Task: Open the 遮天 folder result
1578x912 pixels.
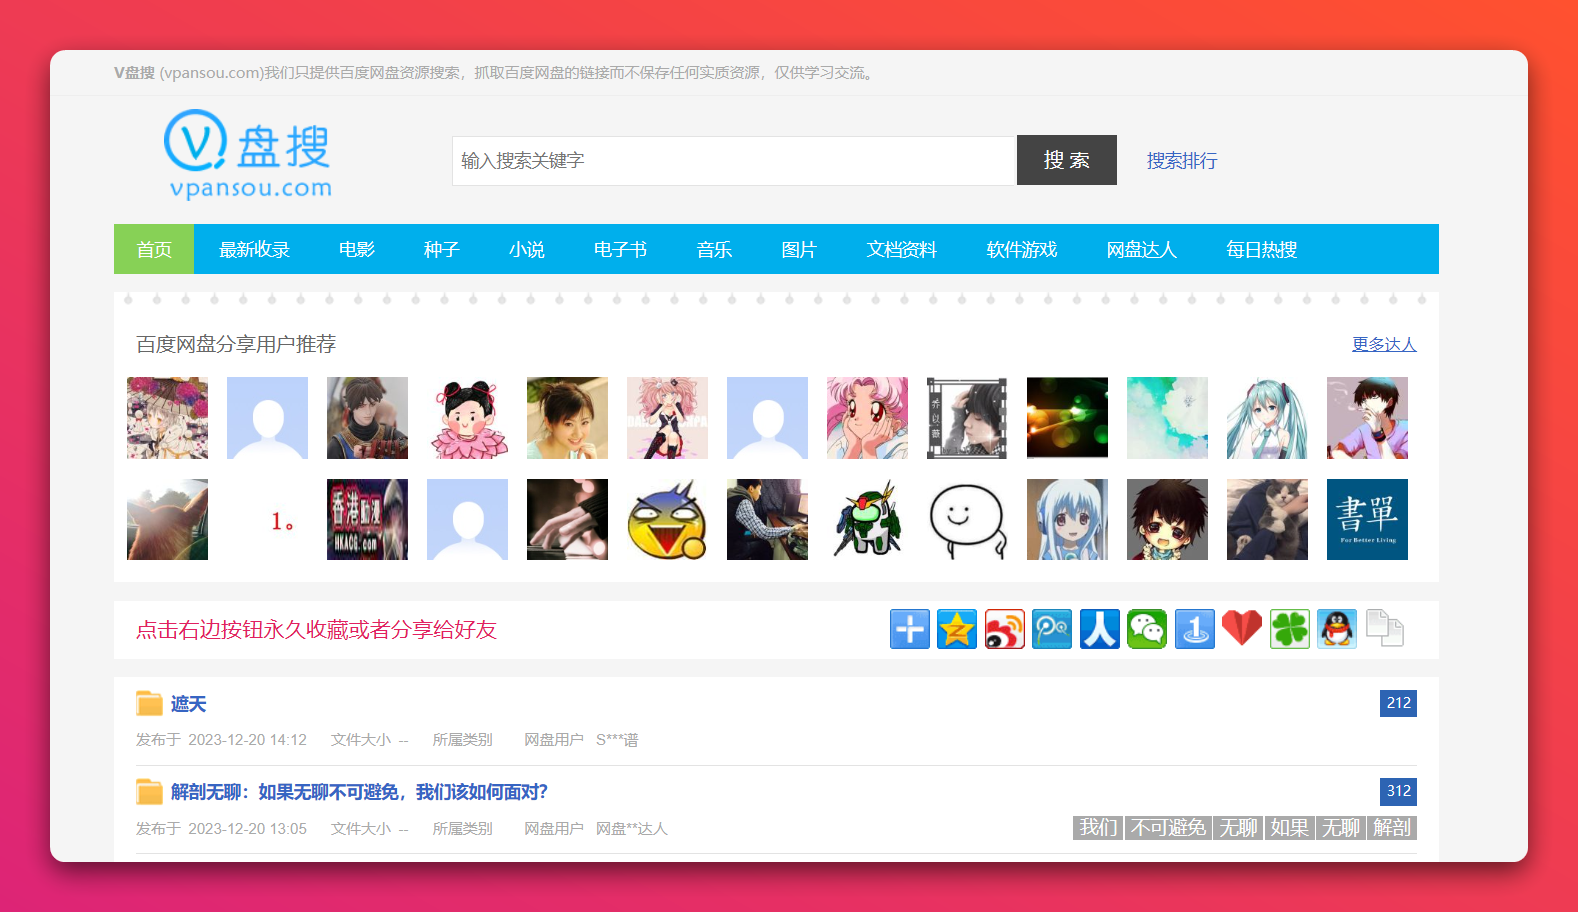Action: [188, 704]
